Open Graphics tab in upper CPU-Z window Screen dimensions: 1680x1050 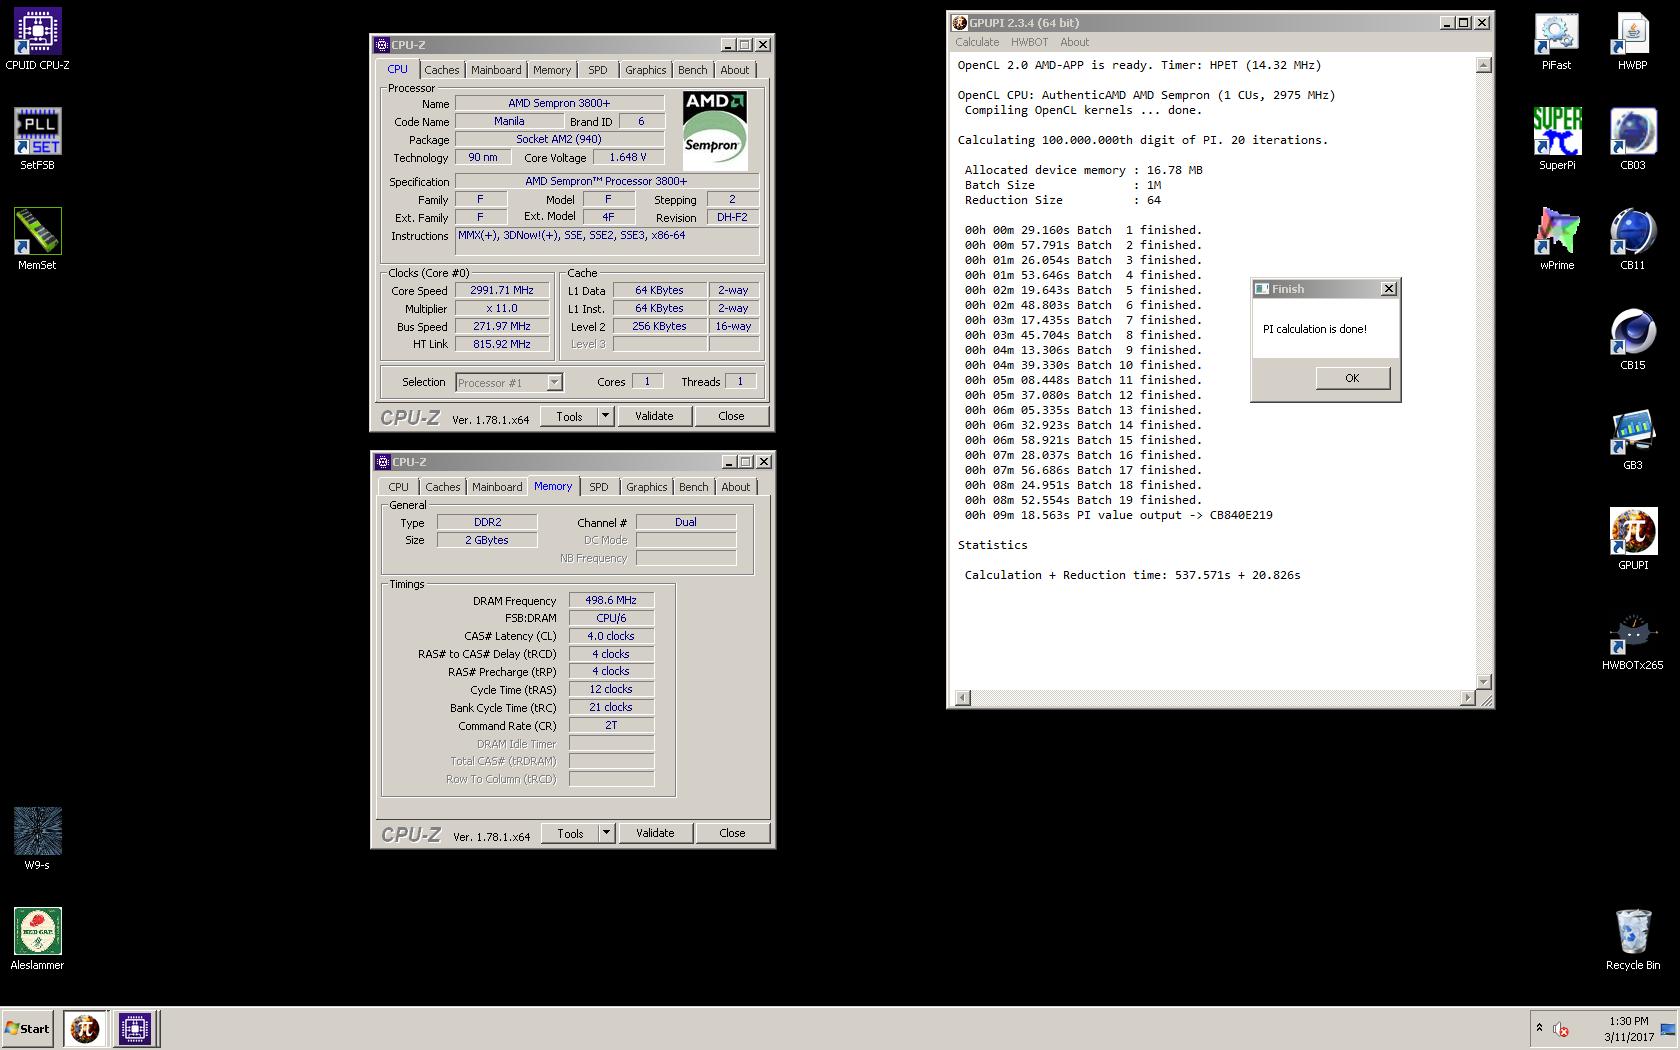pos(645,70)
